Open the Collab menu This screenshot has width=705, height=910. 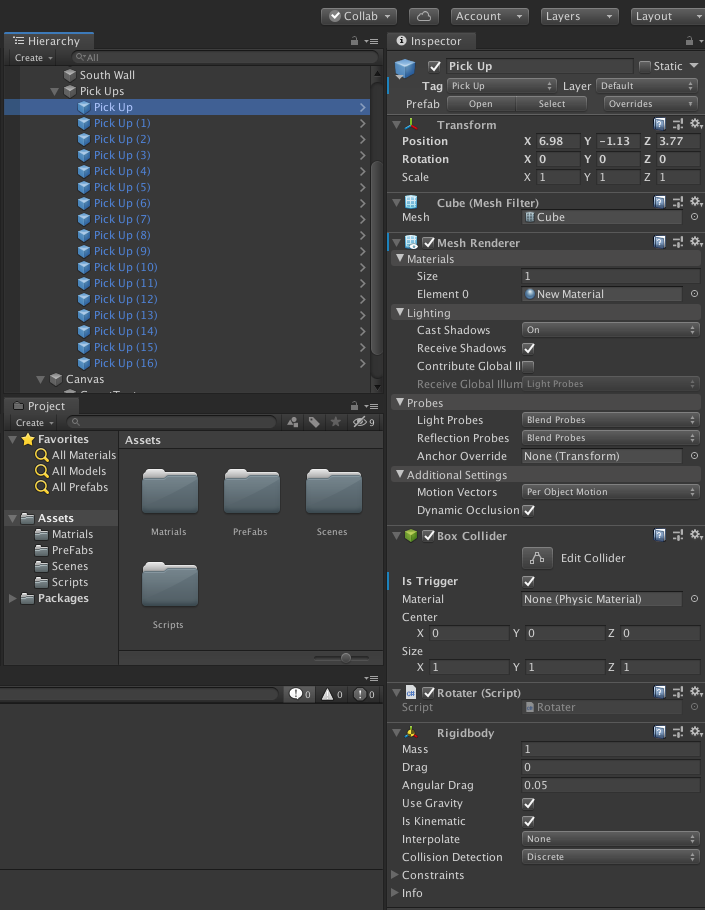(x=359, y=16)
